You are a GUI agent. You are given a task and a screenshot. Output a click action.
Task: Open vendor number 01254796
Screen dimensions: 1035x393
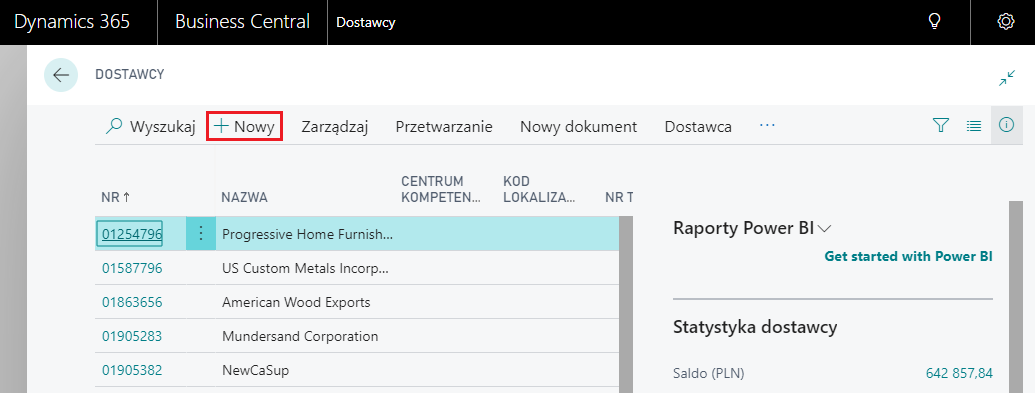[x=132, y=234]
